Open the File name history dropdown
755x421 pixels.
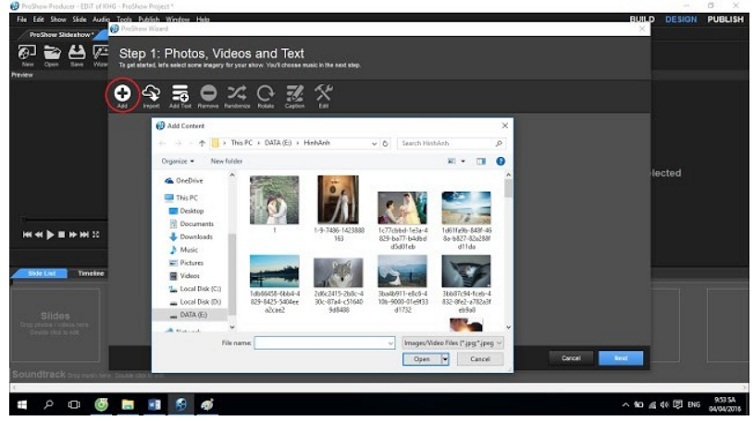pyautogui.click(x=390, y=342)
